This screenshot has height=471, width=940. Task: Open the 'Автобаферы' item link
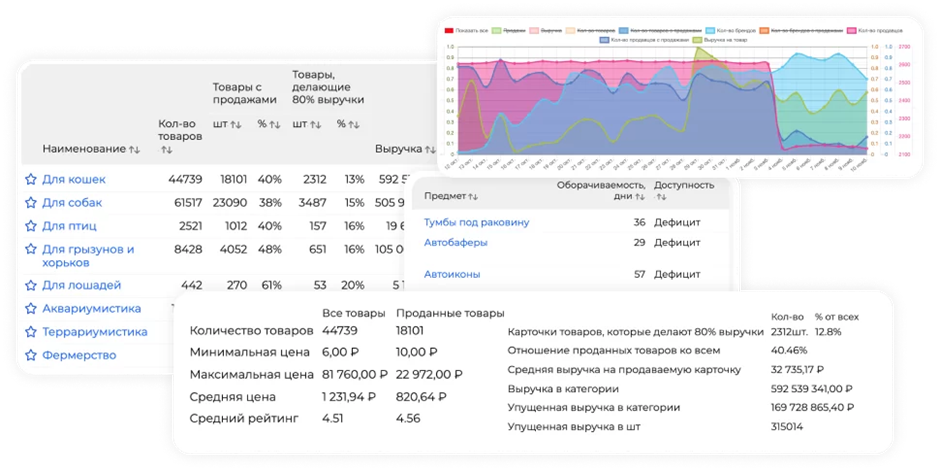456,243
